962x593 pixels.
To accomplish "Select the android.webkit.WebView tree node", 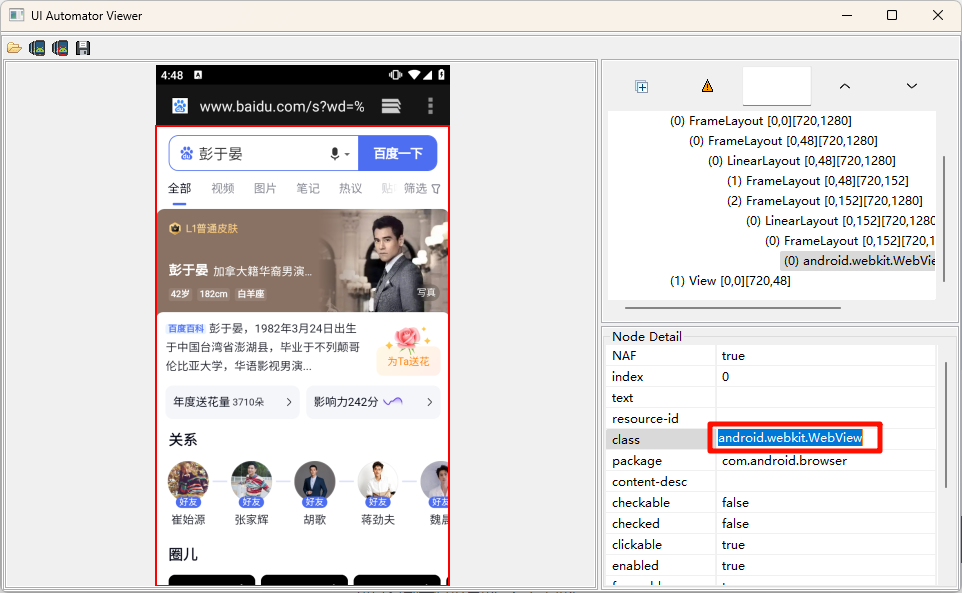I will pyautogui.click(x=858, y=261).
